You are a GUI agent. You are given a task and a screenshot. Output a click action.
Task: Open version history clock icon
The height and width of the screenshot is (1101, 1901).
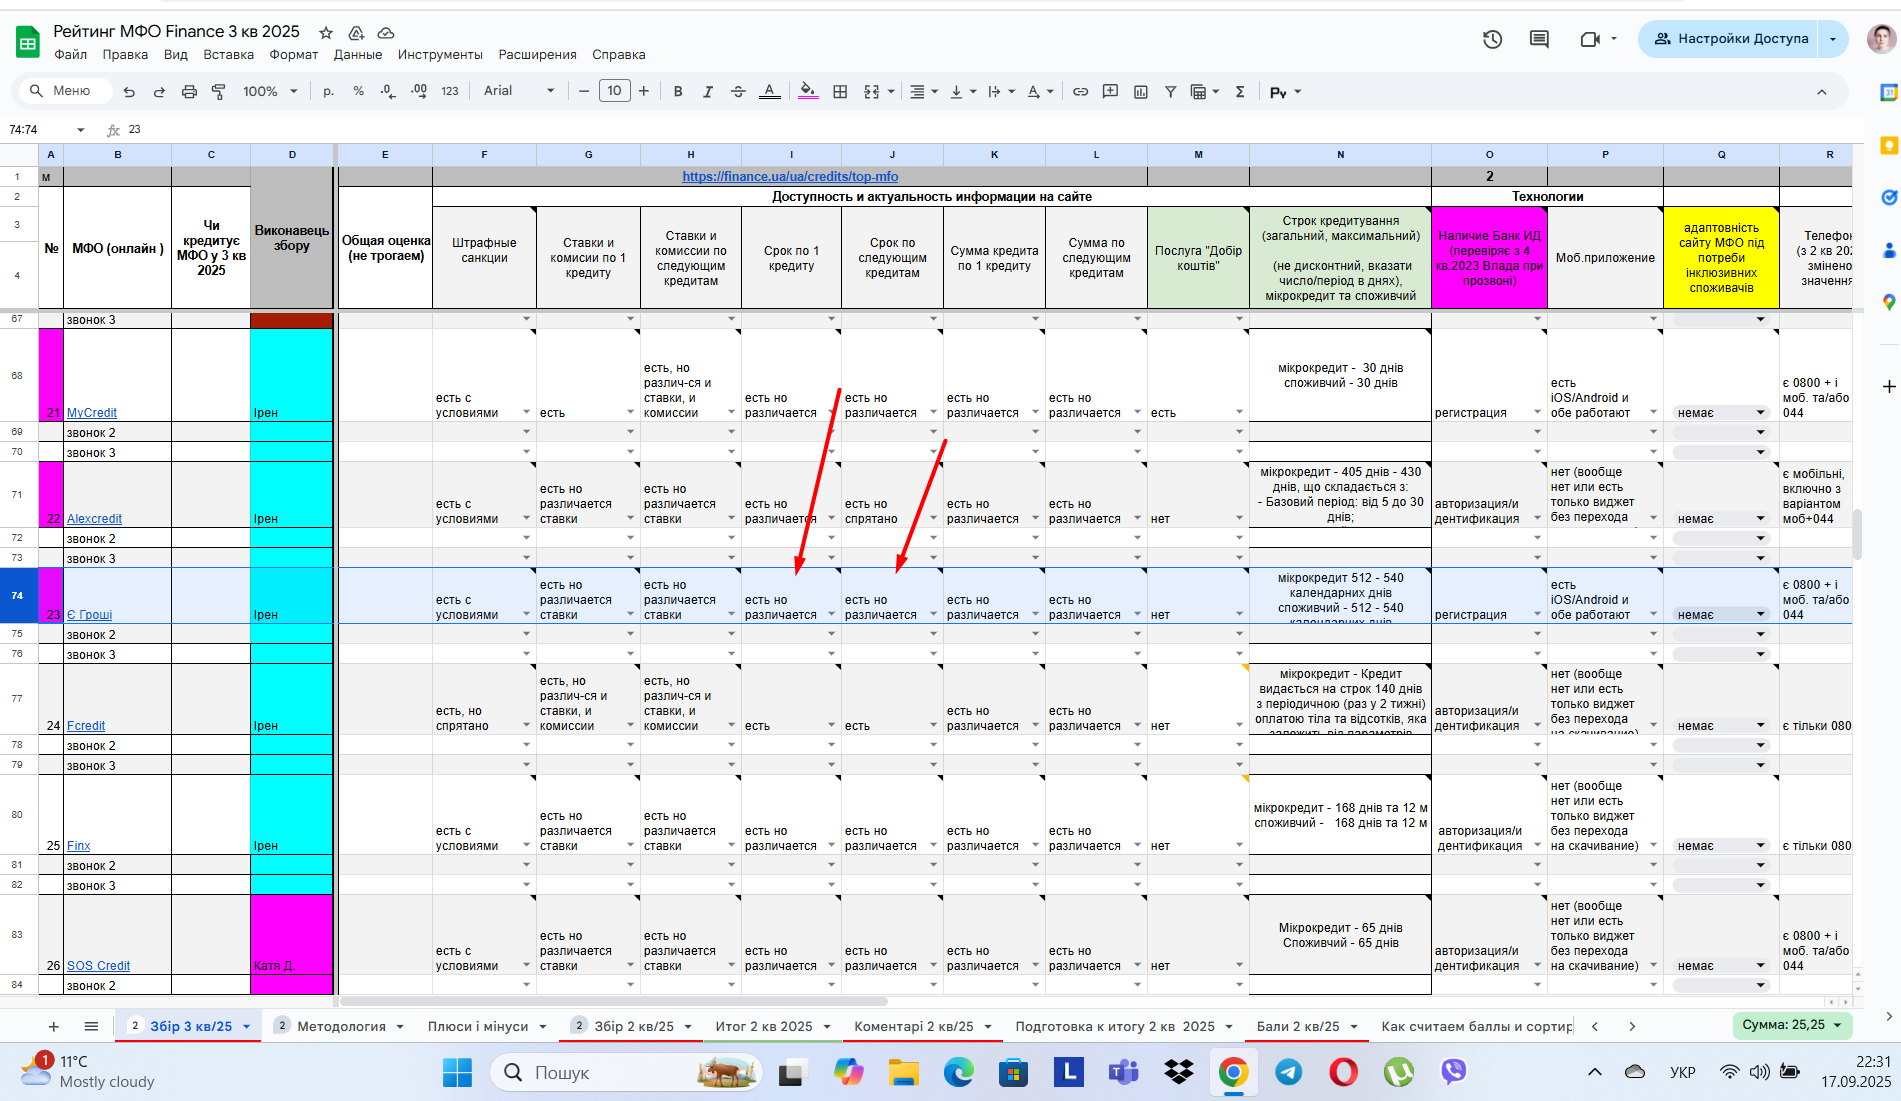(1492, 39)
